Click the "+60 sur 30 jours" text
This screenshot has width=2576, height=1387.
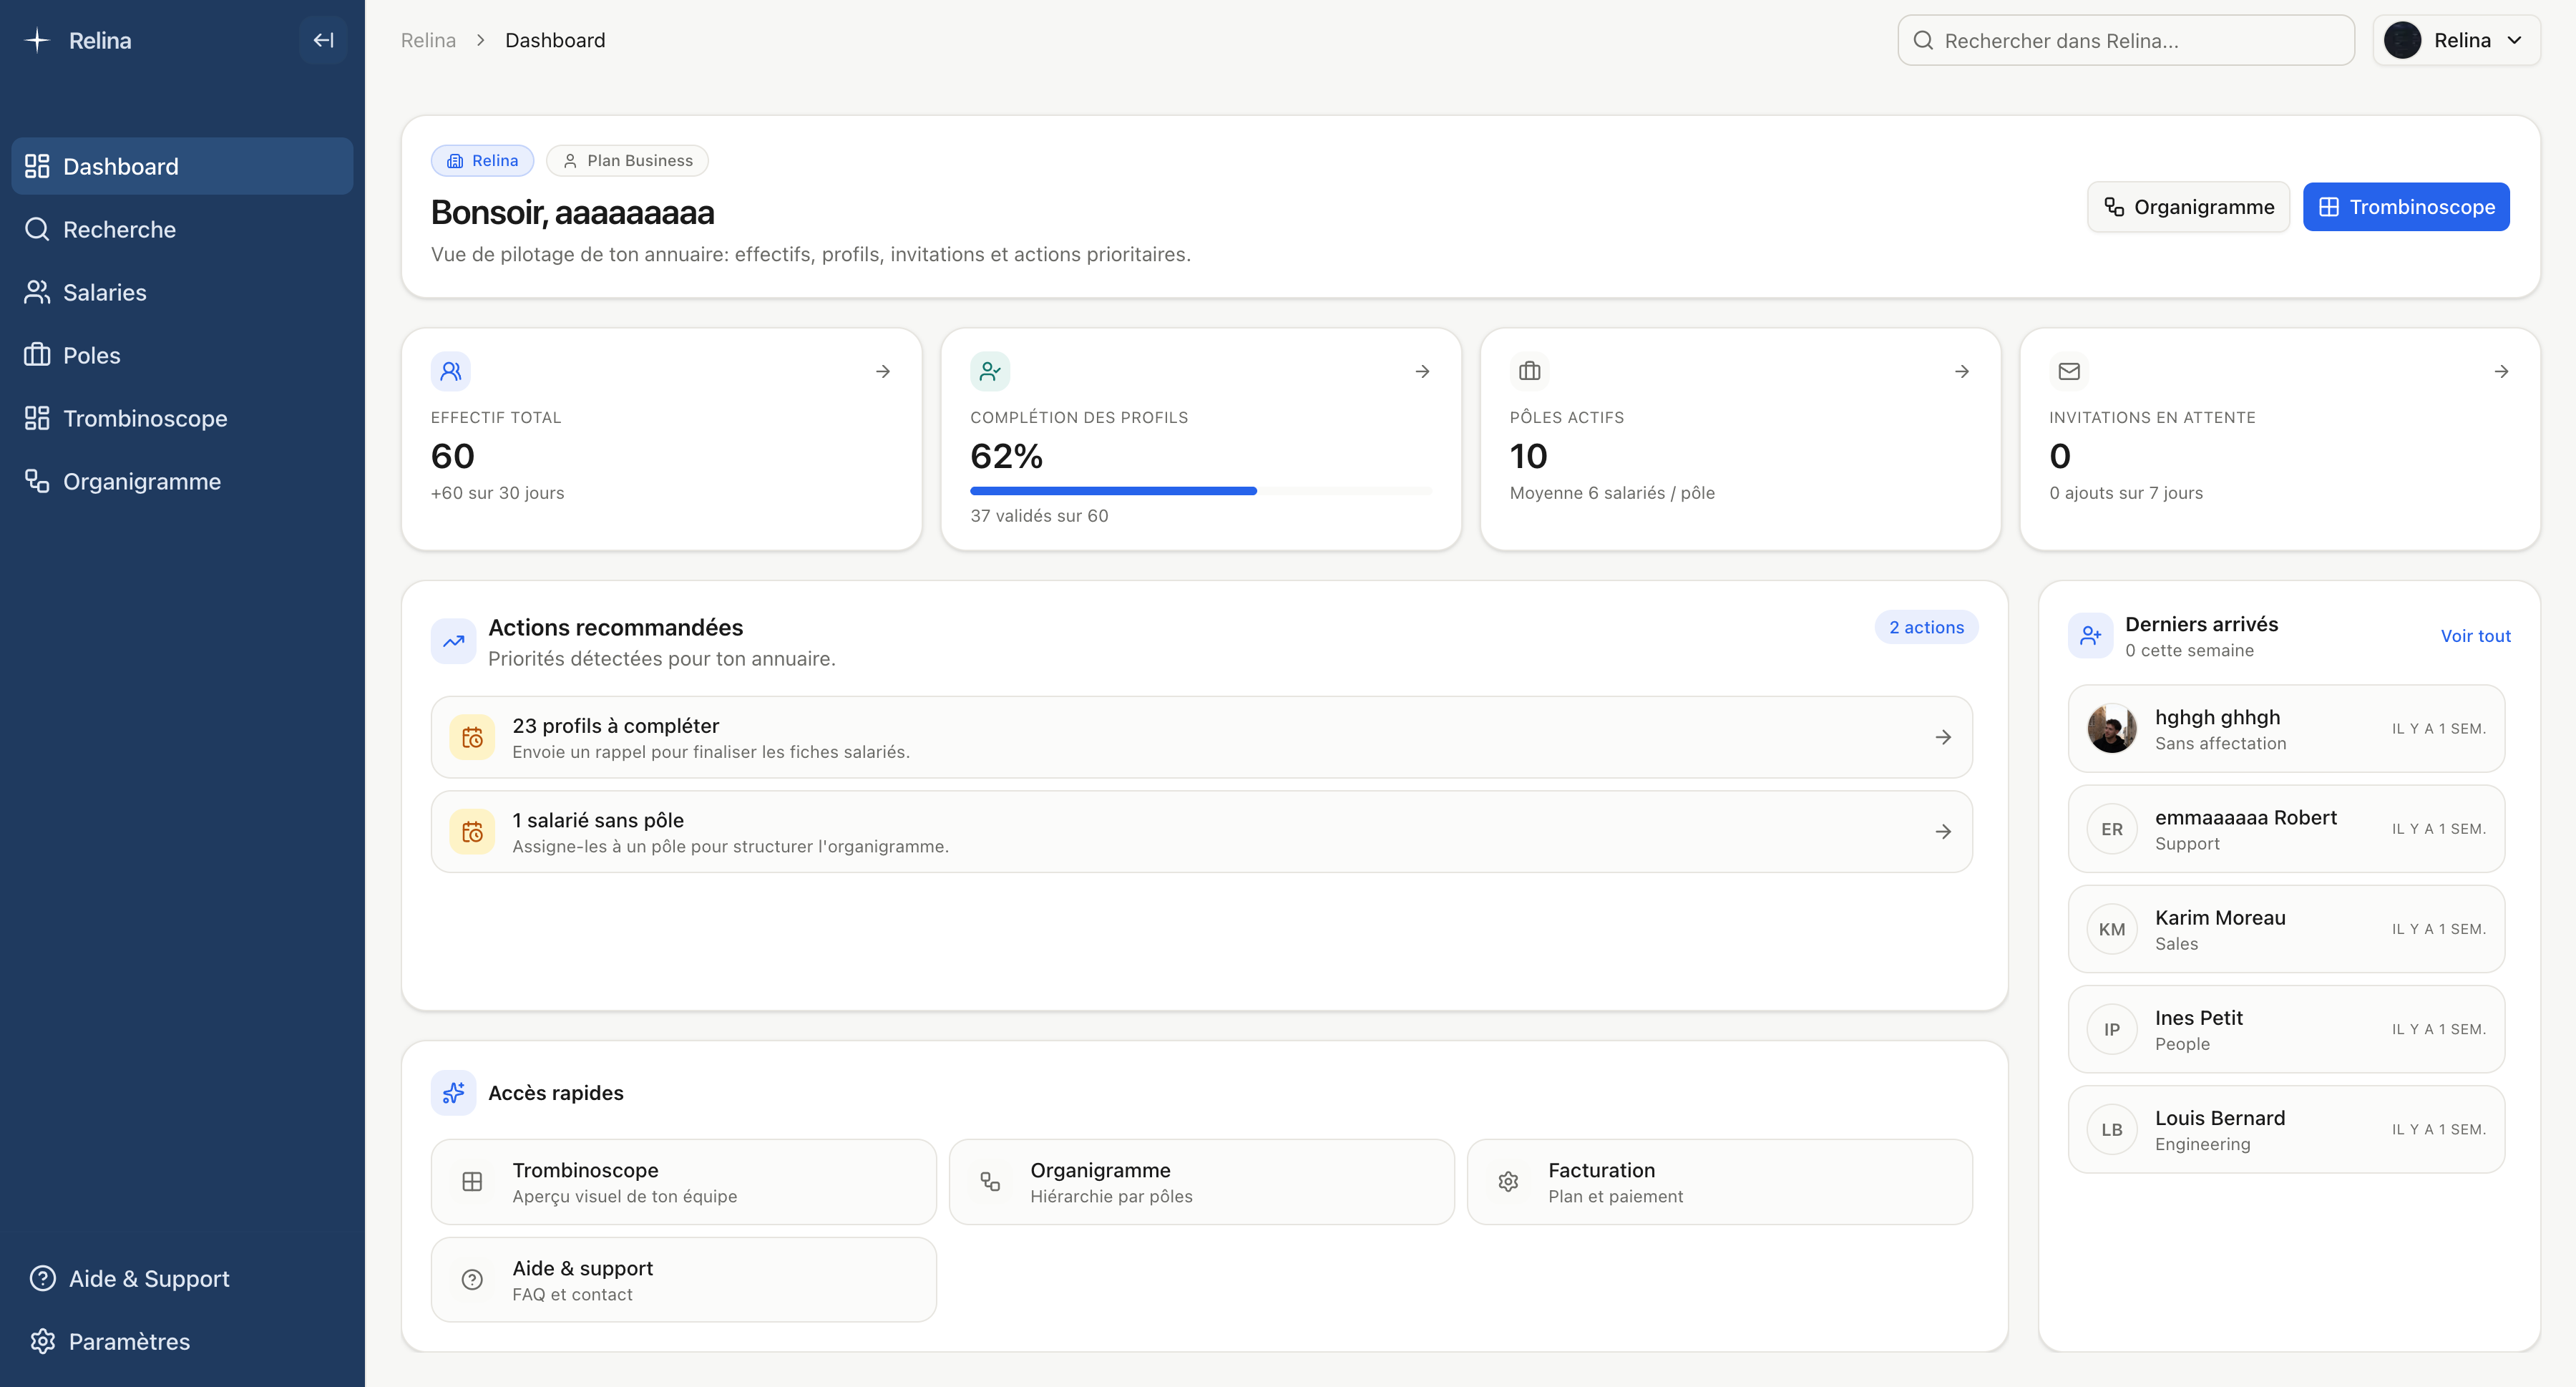point(498,493)
